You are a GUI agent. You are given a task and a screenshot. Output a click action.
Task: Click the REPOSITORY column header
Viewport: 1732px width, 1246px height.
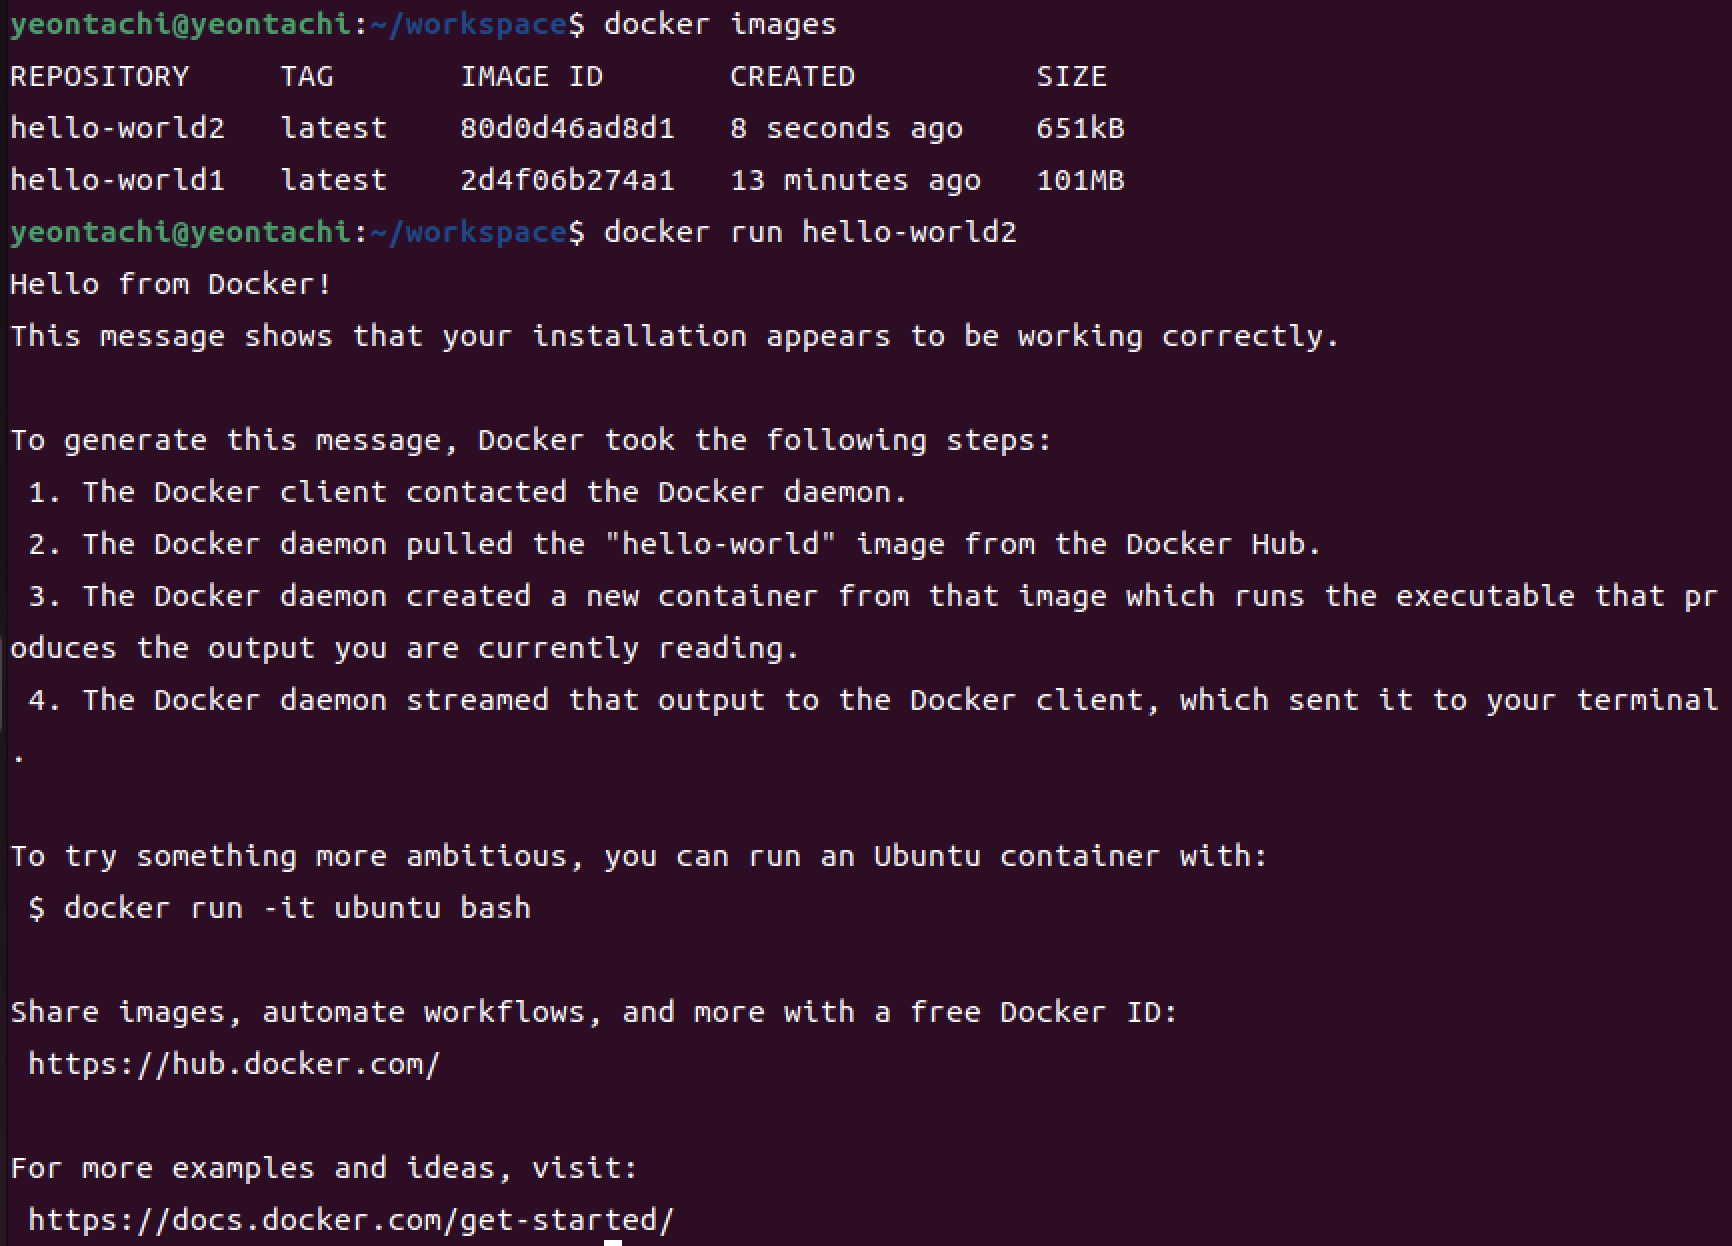pos(99,76)
